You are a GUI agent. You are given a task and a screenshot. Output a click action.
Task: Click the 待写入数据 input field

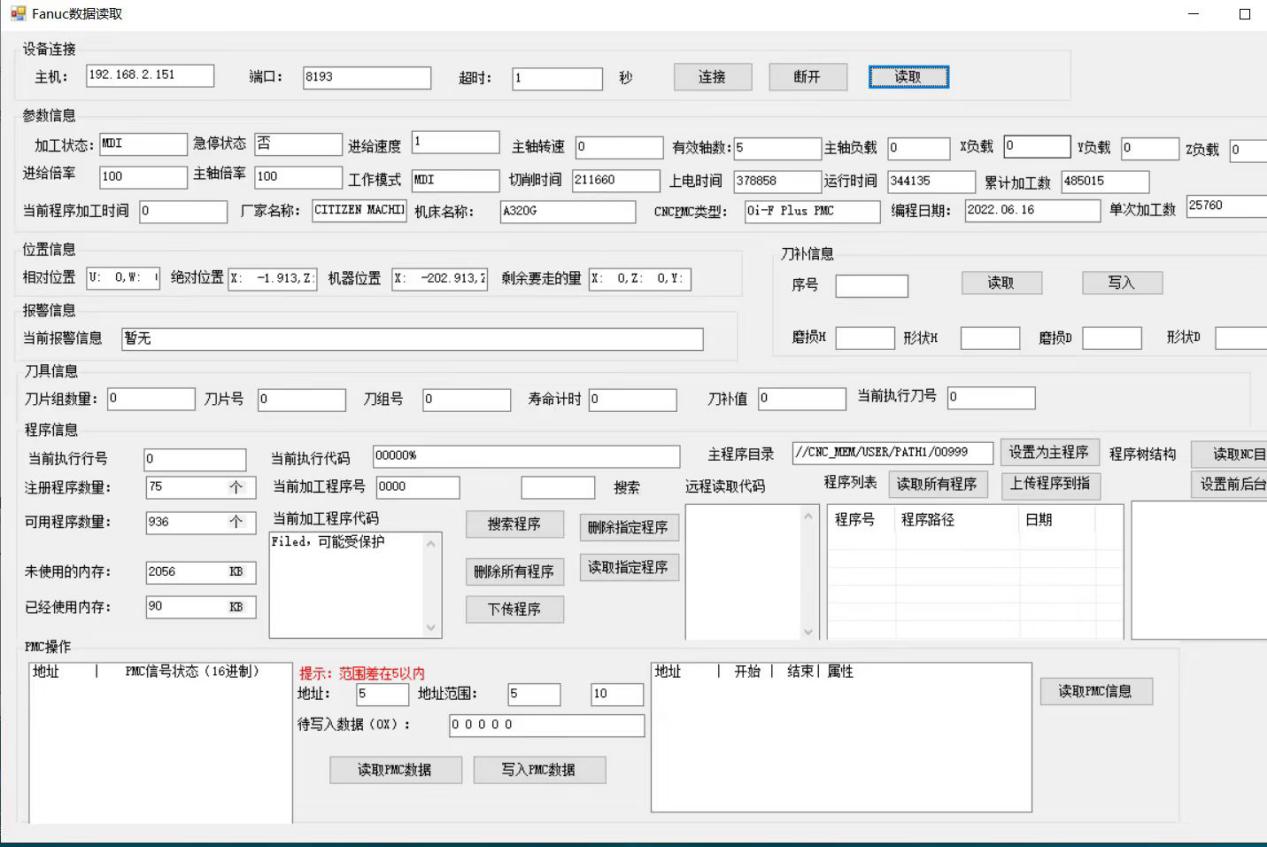click(x=546, y=725)
